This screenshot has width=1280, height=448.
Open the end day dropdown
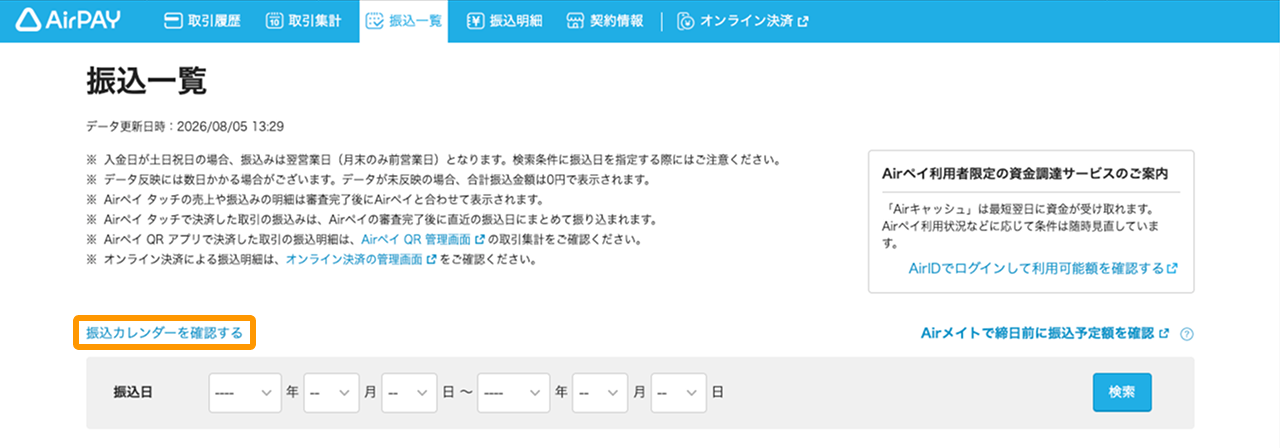pos(678,393)
